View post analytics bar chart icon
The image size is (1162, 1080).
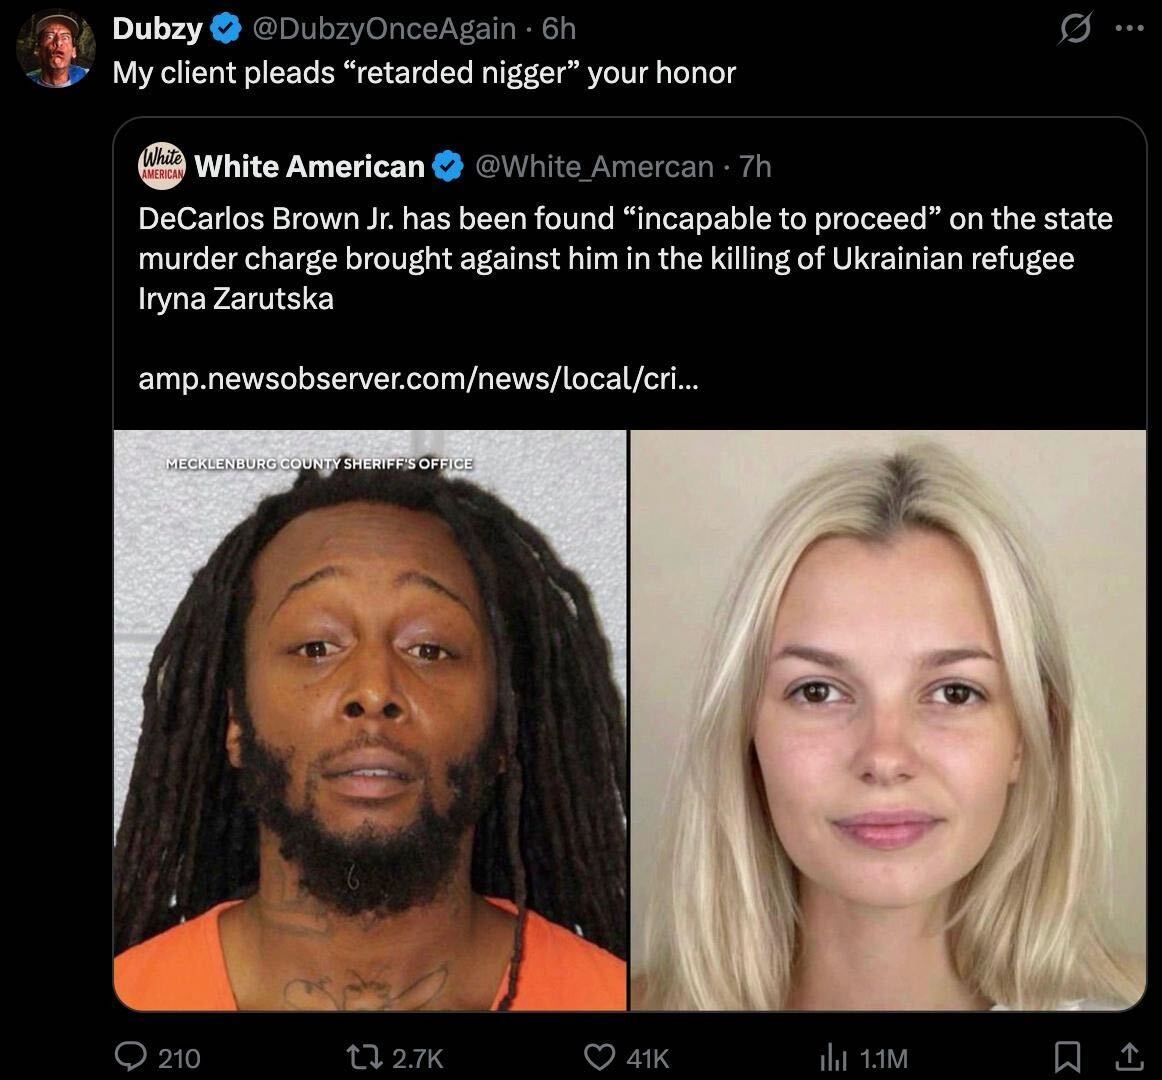point(833,1057)
